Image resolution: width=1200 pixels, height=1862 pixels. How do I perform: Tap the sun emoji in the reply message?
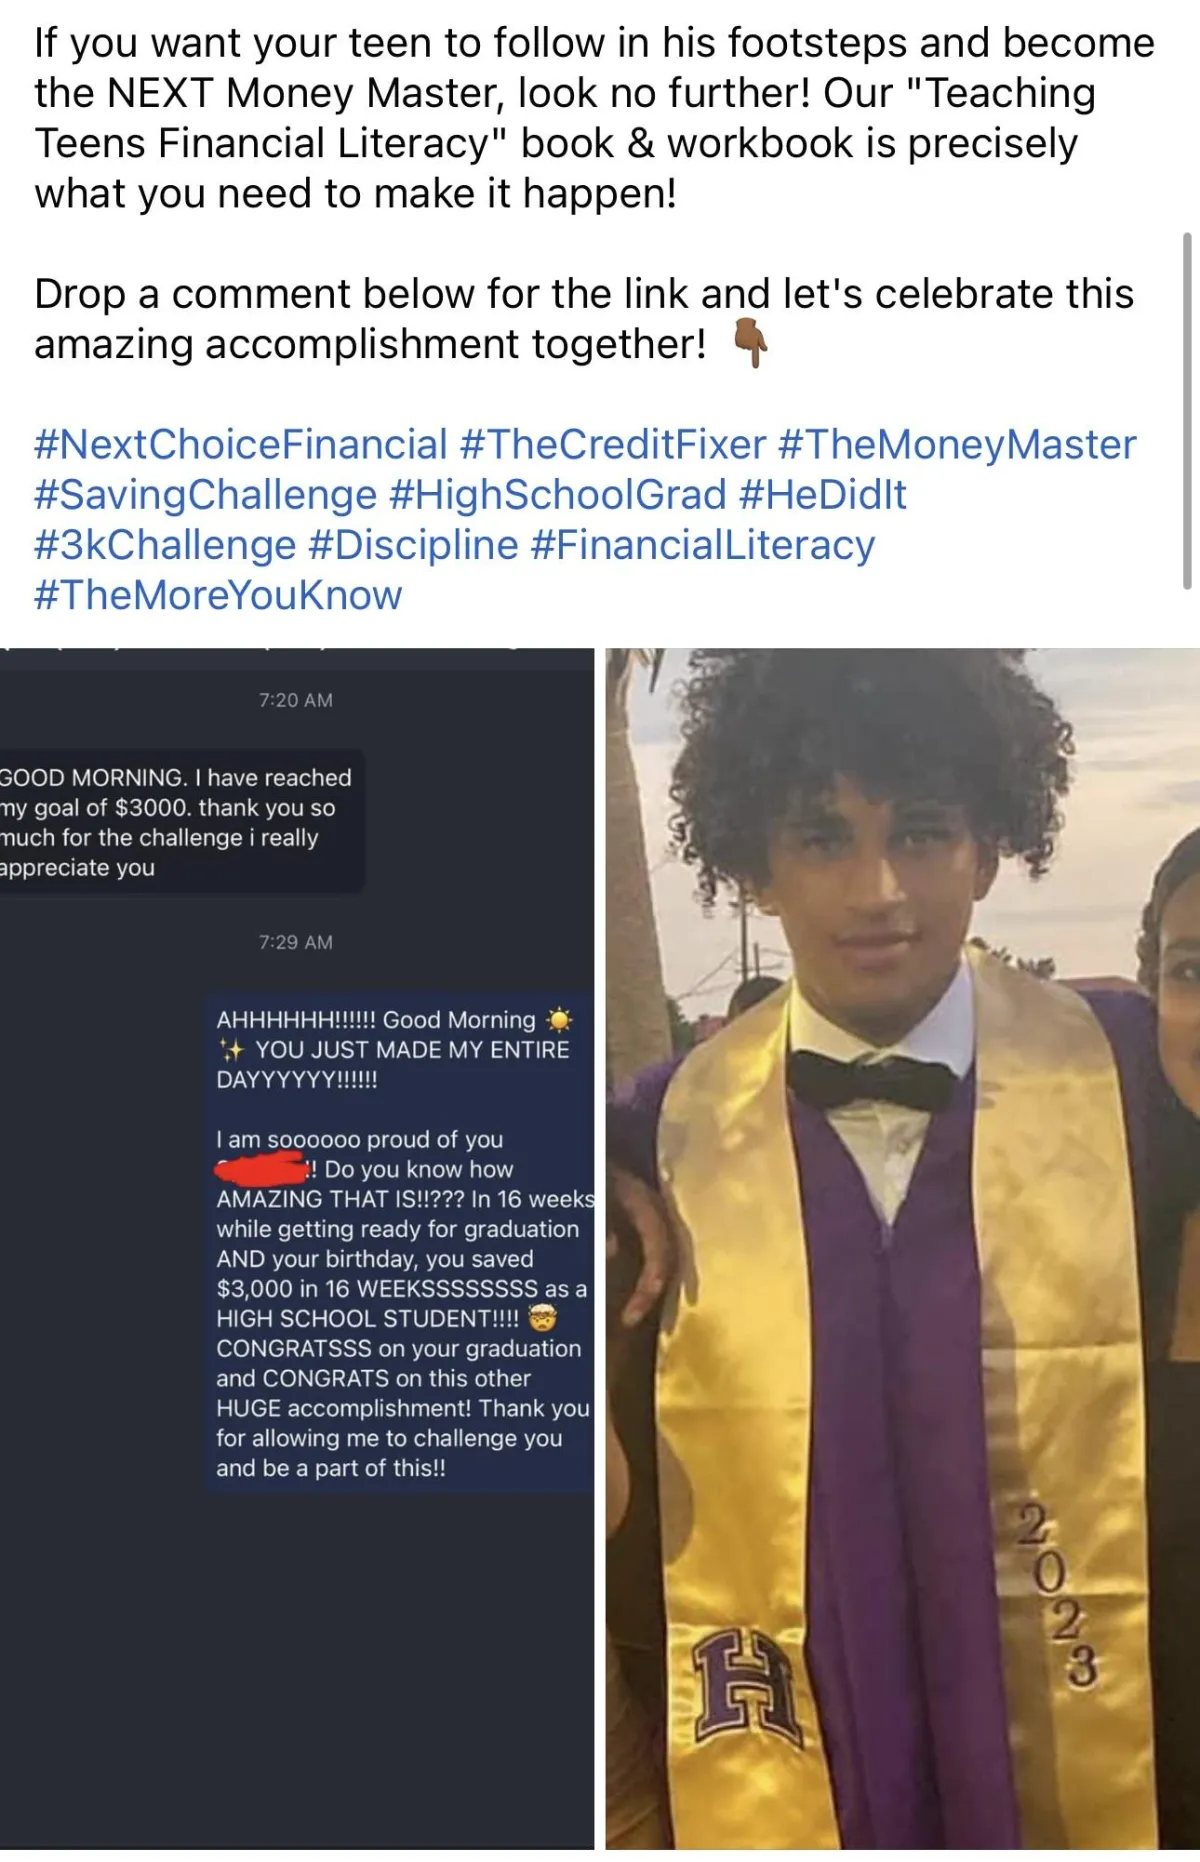point(559,1020)
